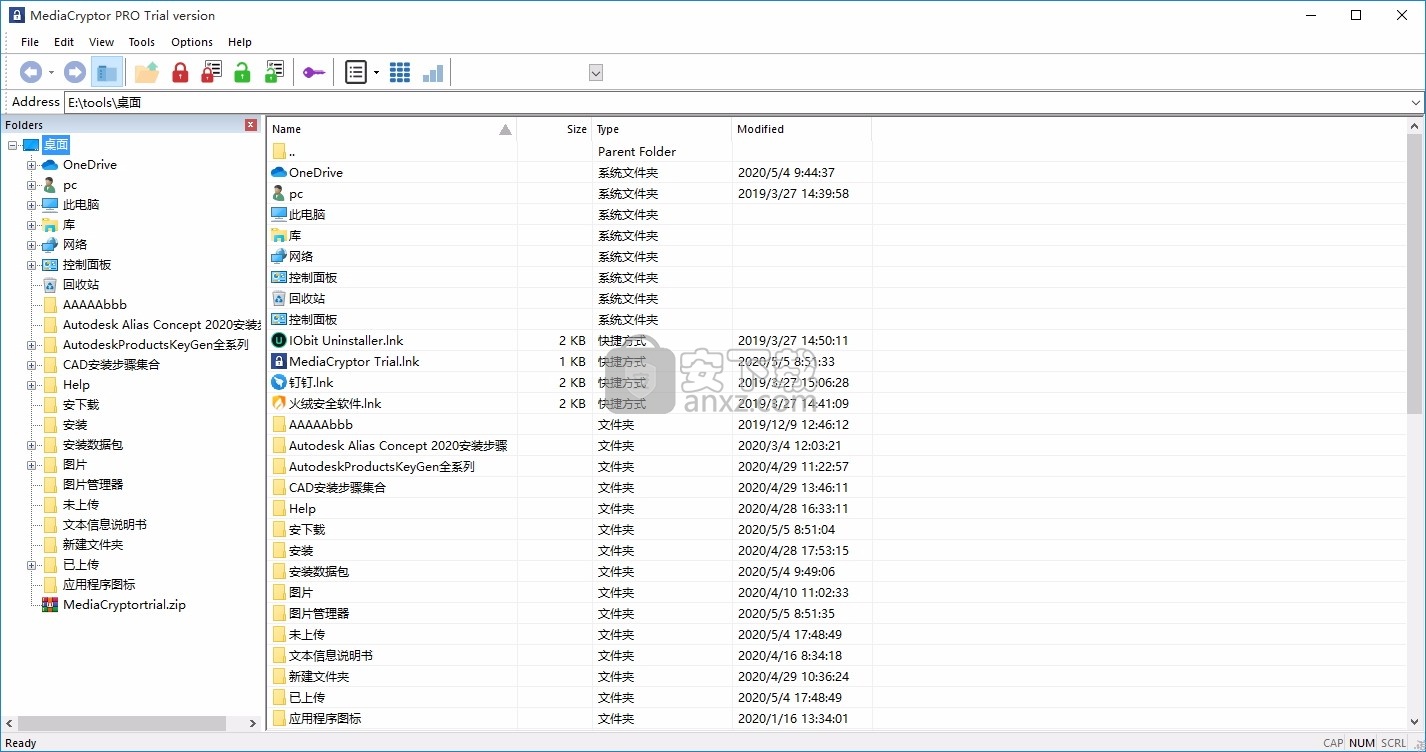This screenshot has width=1426, height=752.
Task: Expand the pc tree node
Action: 32,185
